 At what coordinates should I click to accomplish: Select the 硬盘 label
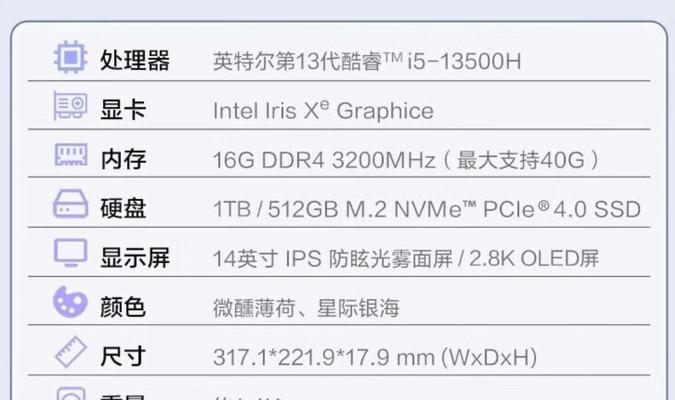pos(123,208)
